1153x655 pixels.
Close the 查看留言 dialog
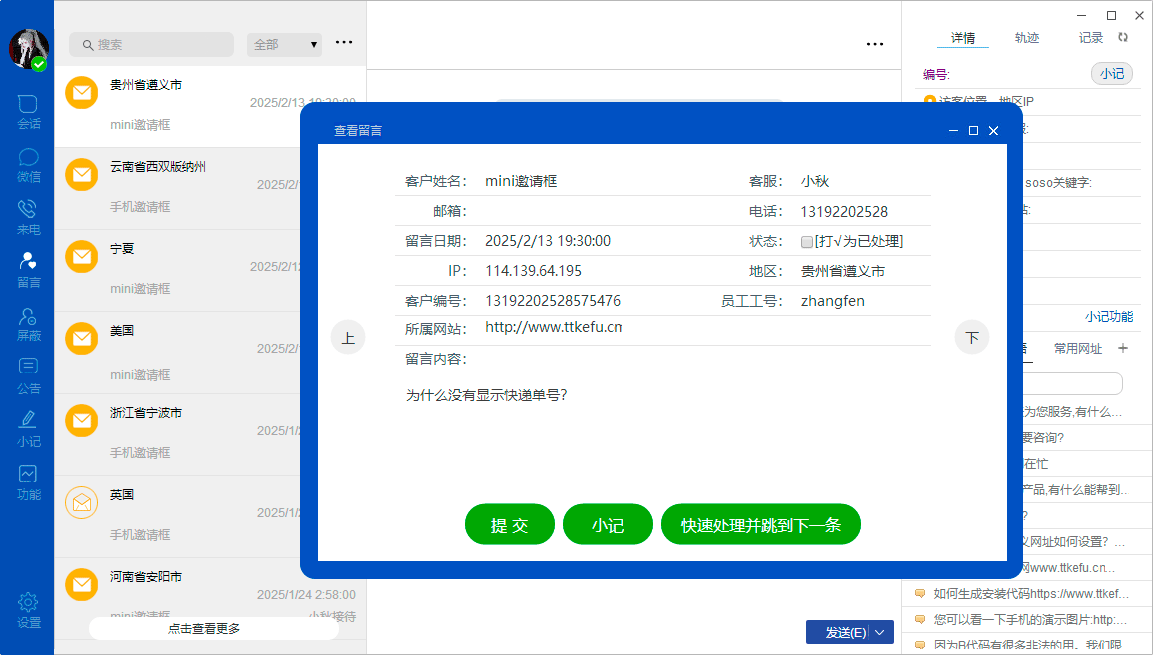(993, 131)
